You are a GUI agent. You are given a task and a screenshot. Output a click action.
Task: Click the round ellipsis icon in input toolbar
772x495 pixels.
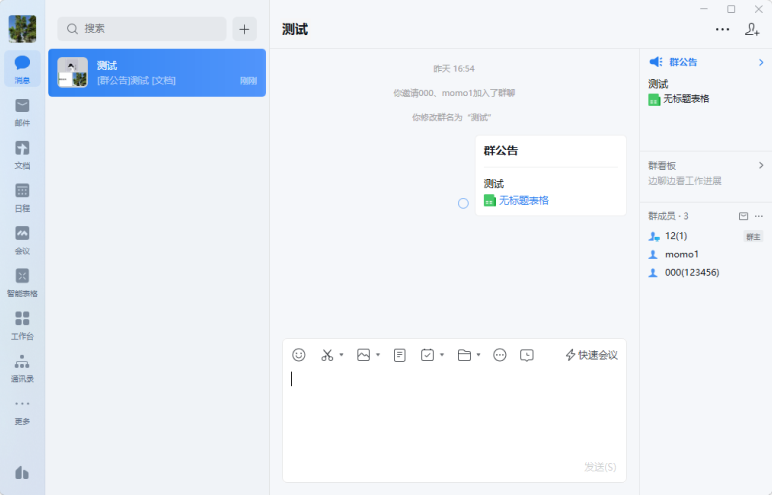pos(500,355)
